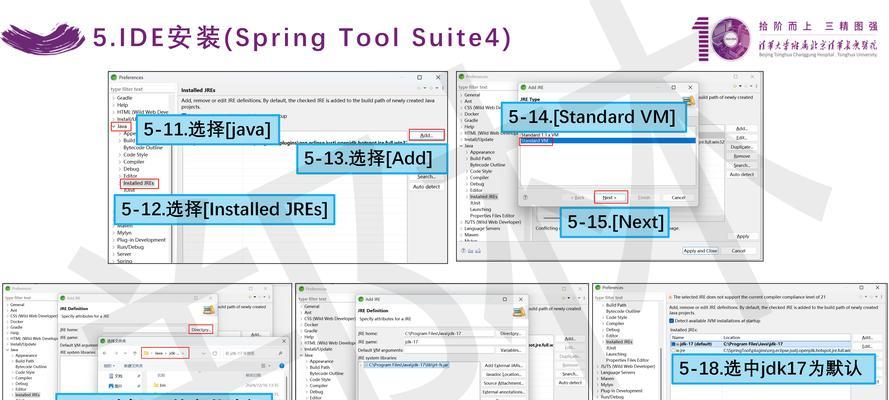Click help icon in Add JRE type dialog

525,198
